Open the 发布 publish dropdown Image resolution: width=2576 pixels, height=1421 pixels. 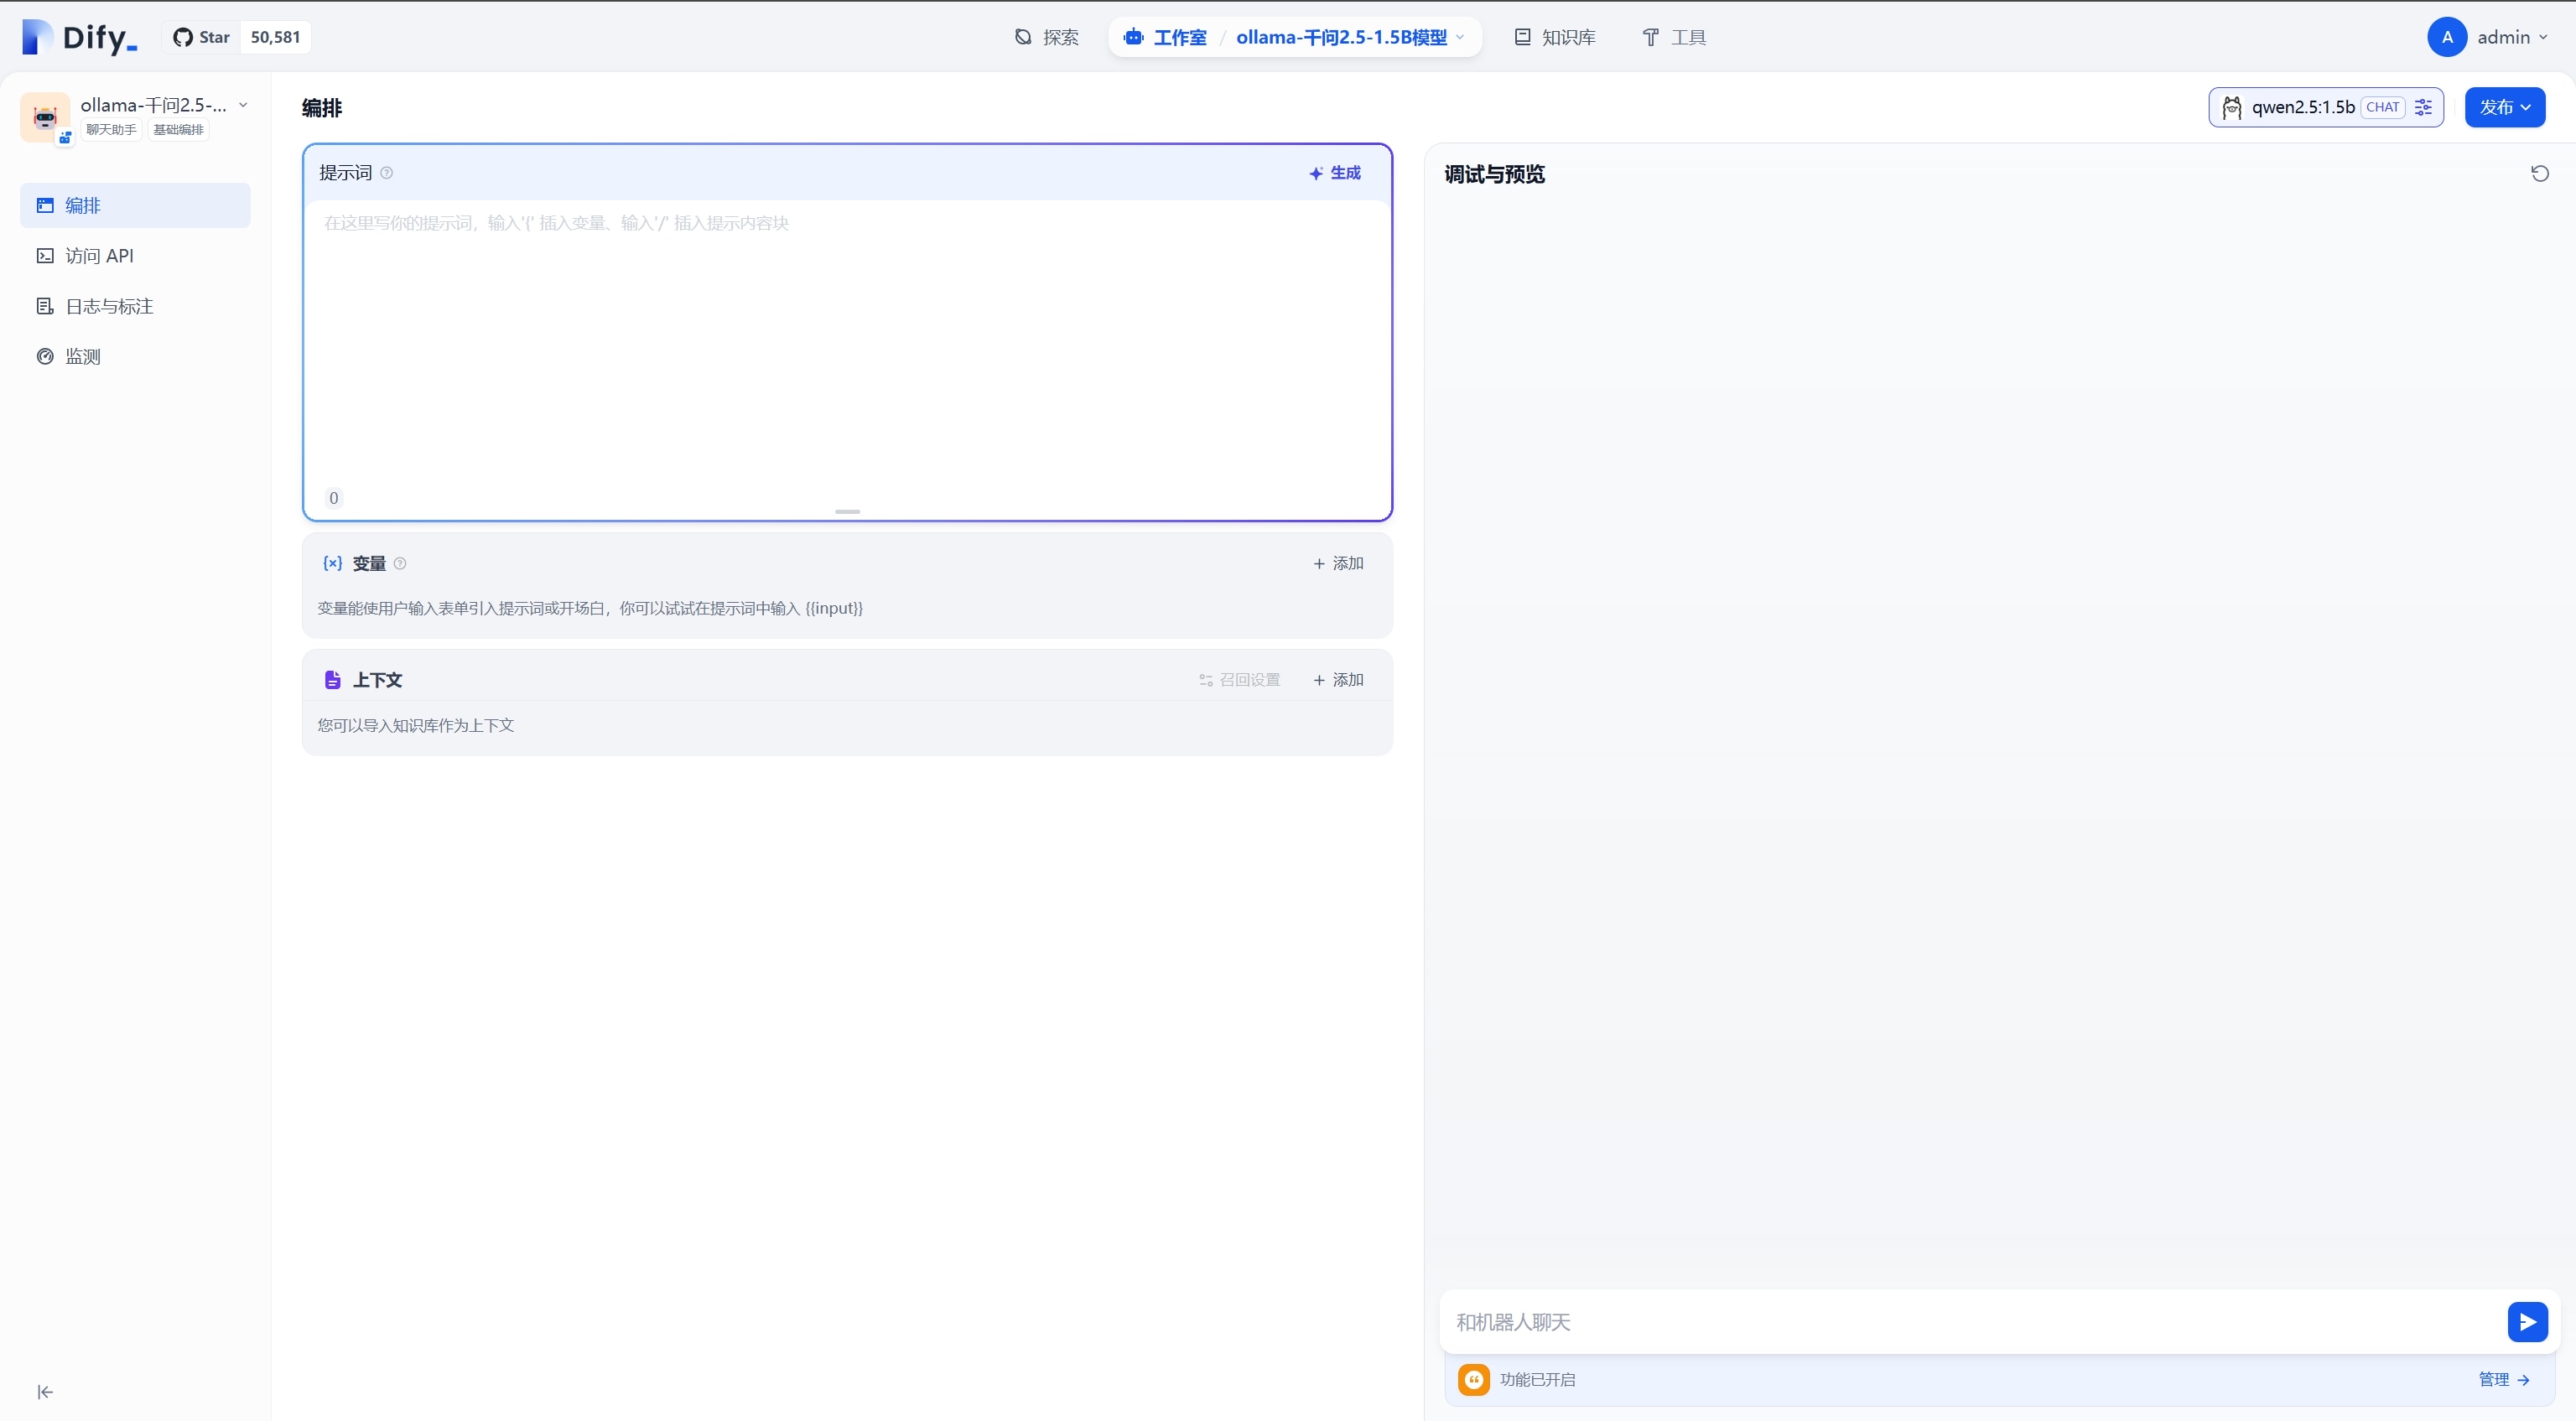click(x=2505, y=107)
